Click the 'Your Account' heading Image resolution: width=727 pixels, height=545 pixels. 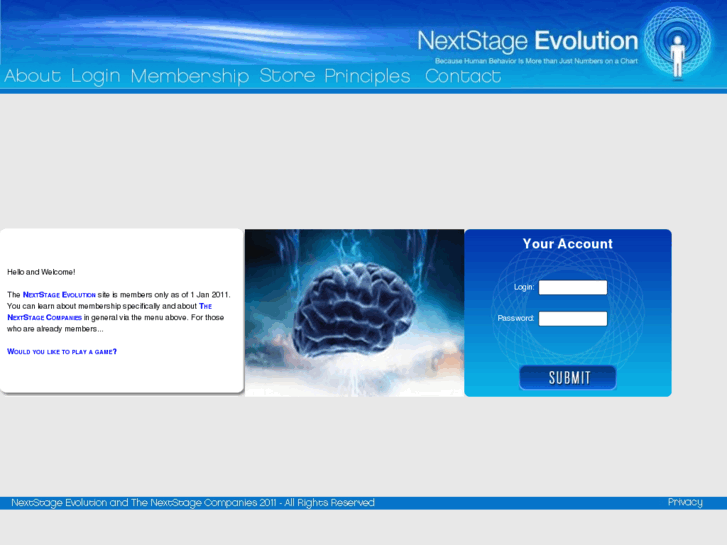point(568,244)
